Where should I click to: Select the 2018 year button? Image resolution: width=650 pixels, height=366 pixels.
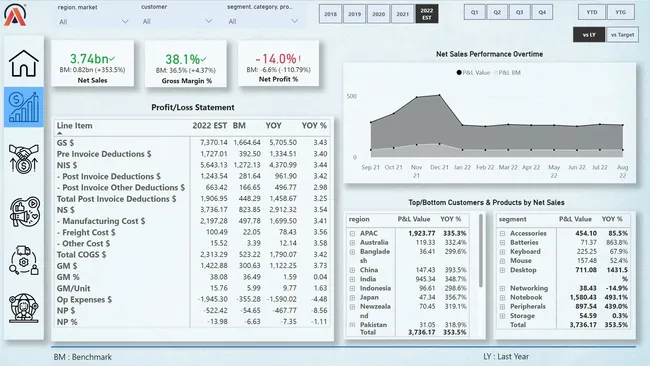[x=330, y=14]
